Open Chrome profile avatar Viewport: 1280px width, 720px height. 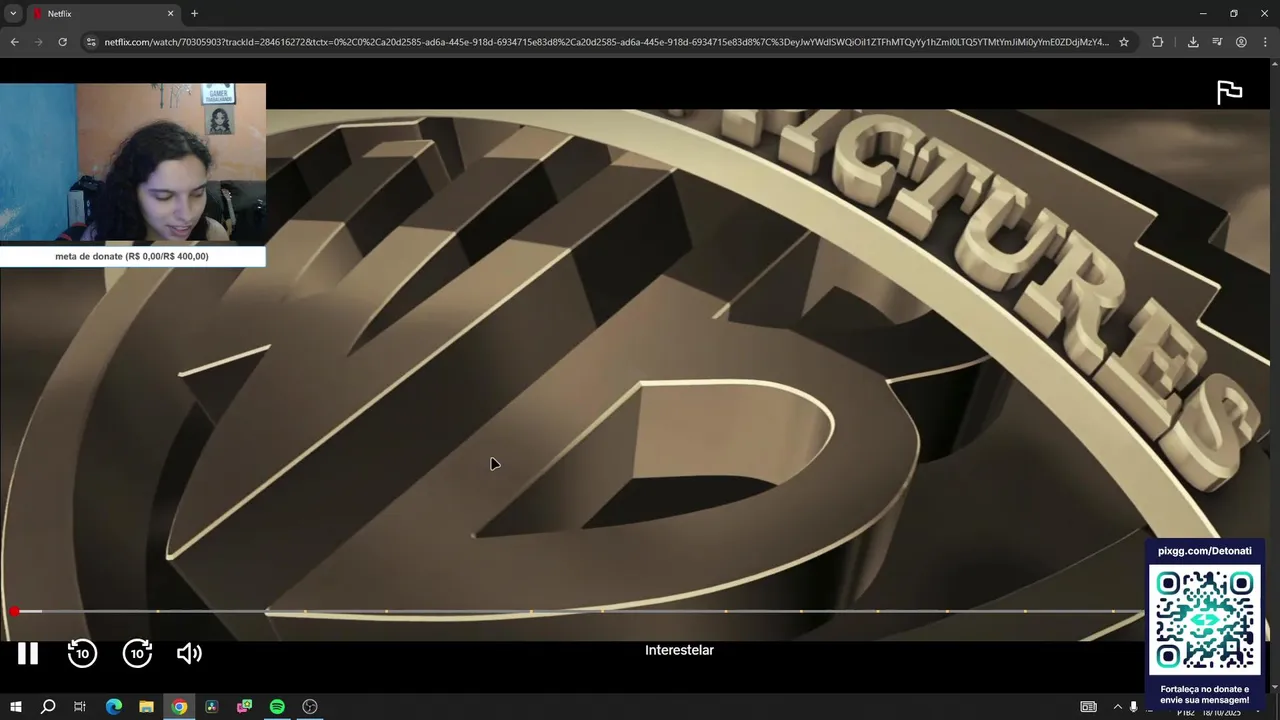(1241, 42)
